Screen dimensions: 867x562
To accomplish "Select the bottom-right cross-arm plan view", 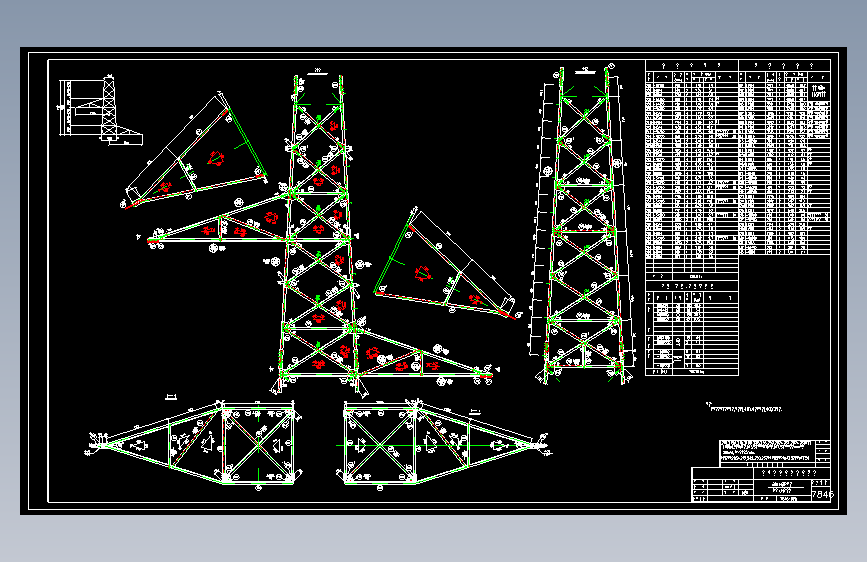I will 445,444.
